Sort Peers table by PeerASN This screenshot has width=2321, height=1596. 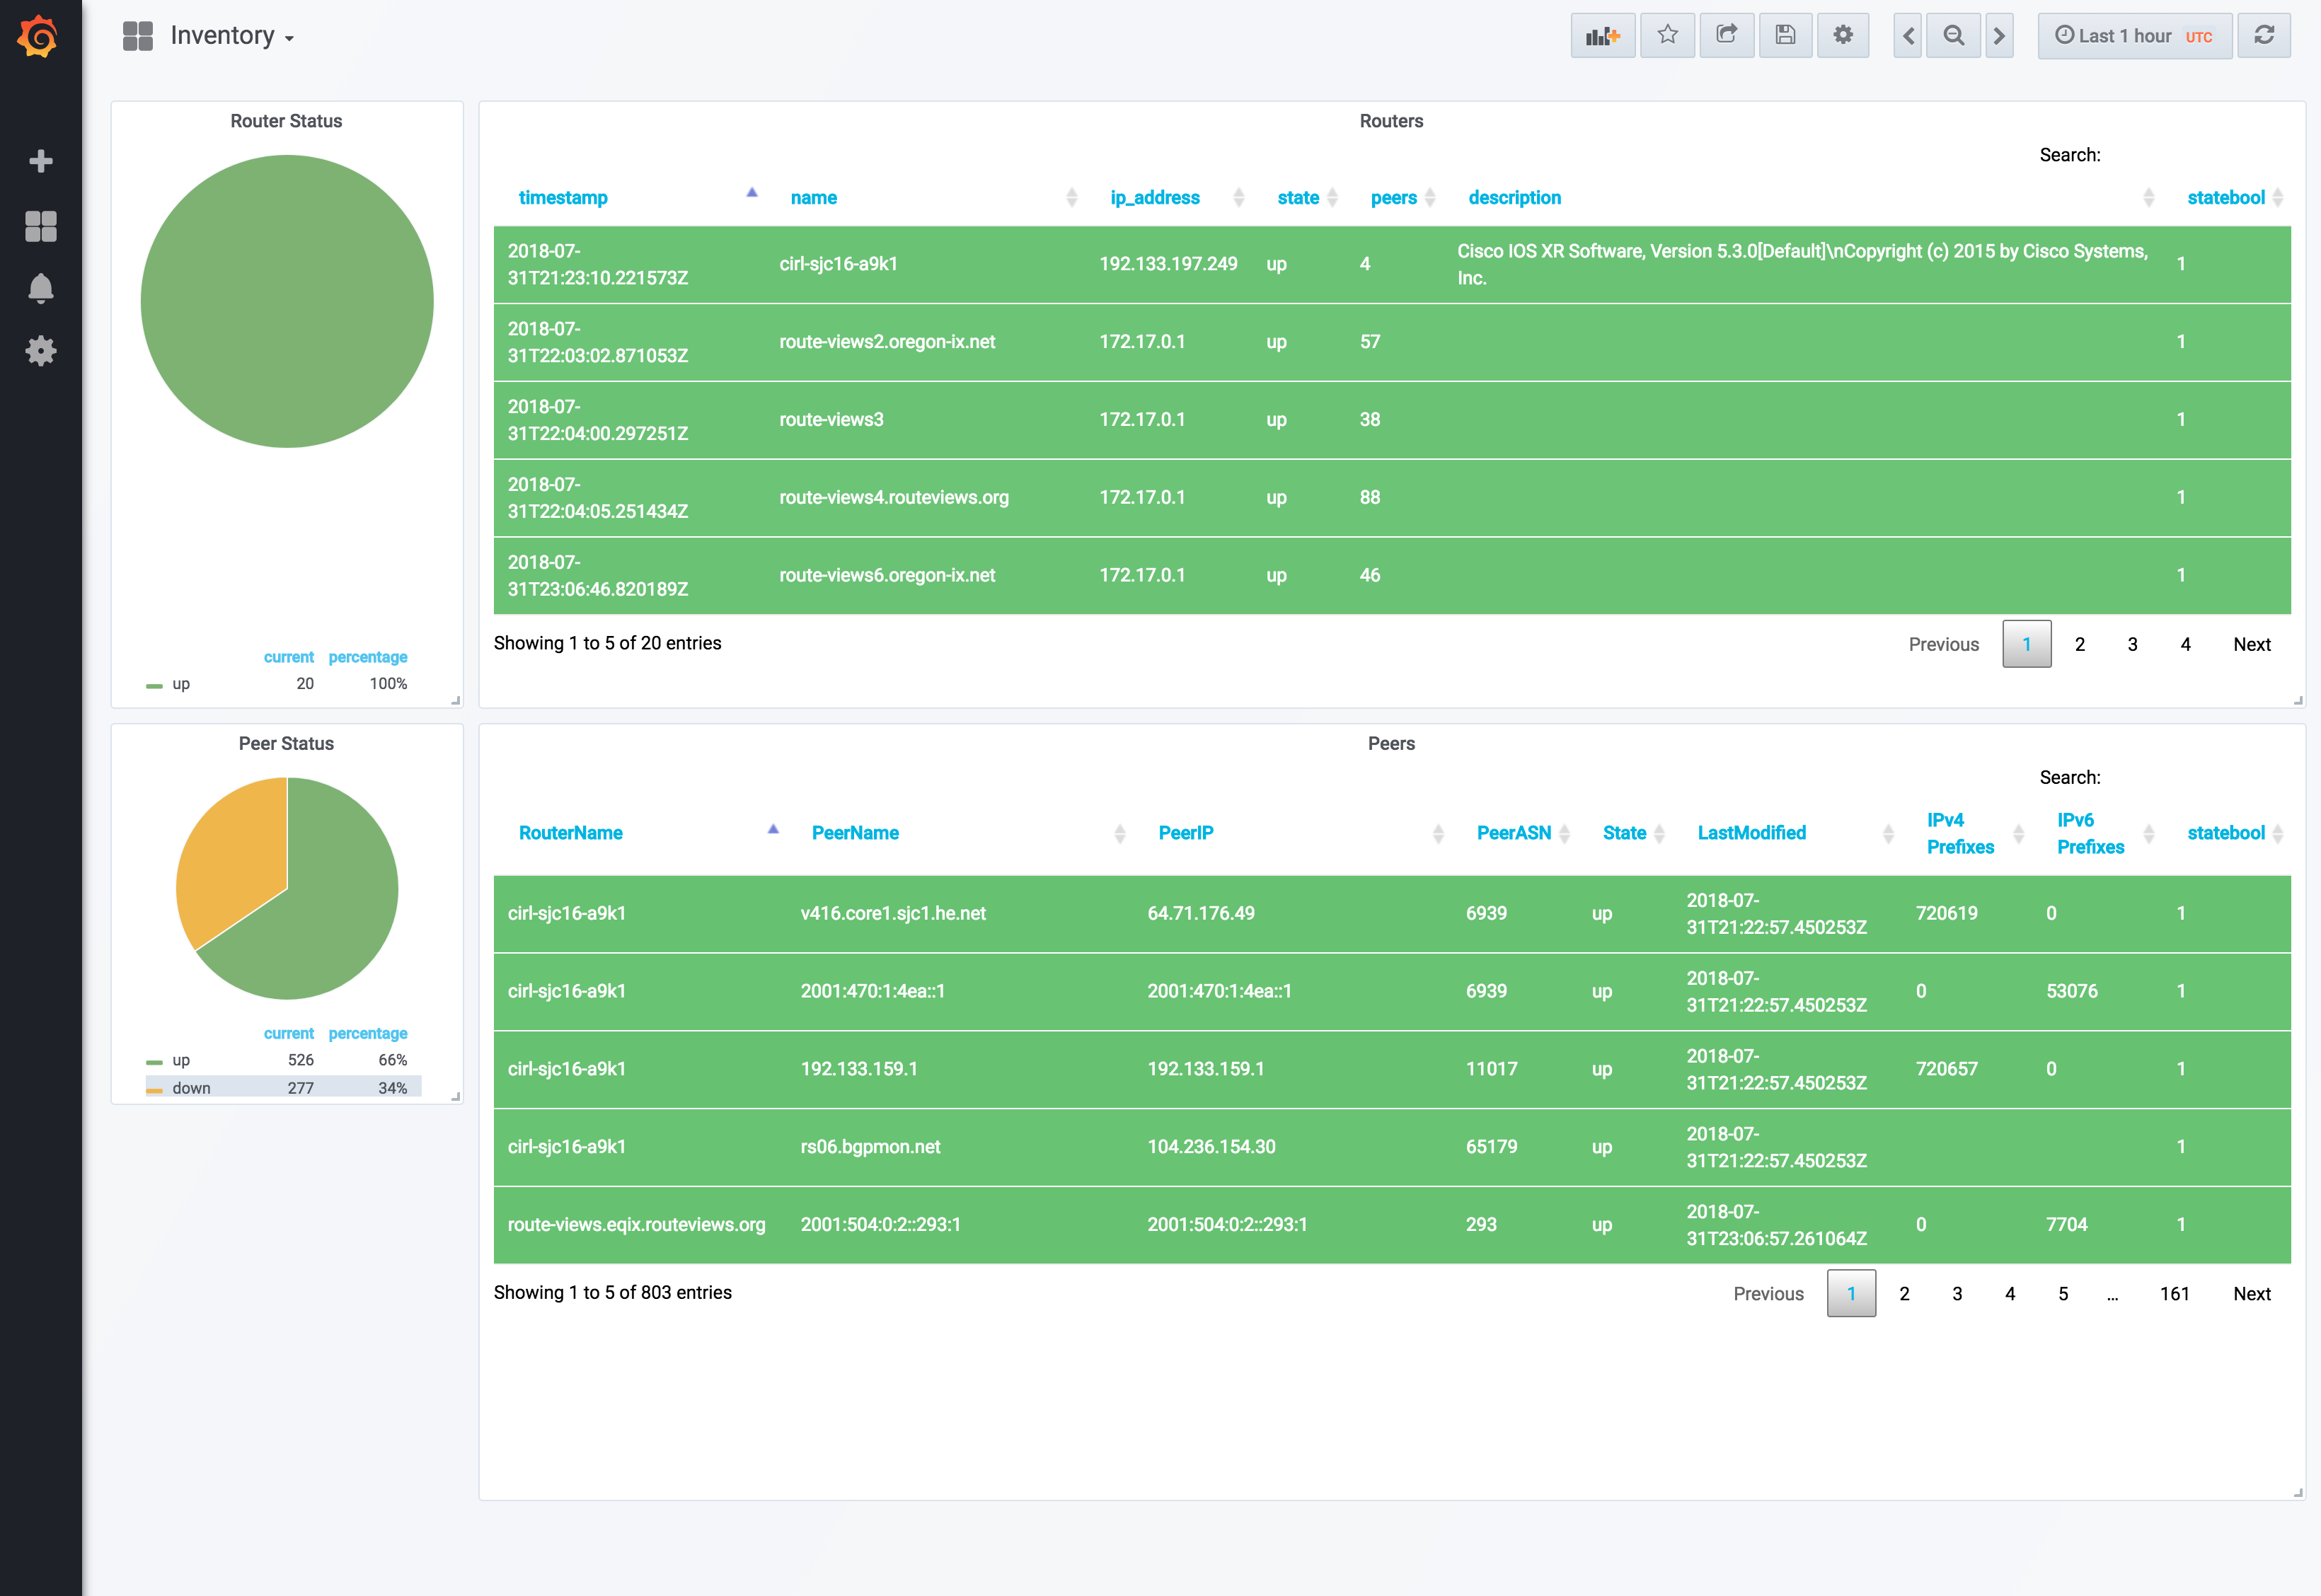(x=1514, y=833)
